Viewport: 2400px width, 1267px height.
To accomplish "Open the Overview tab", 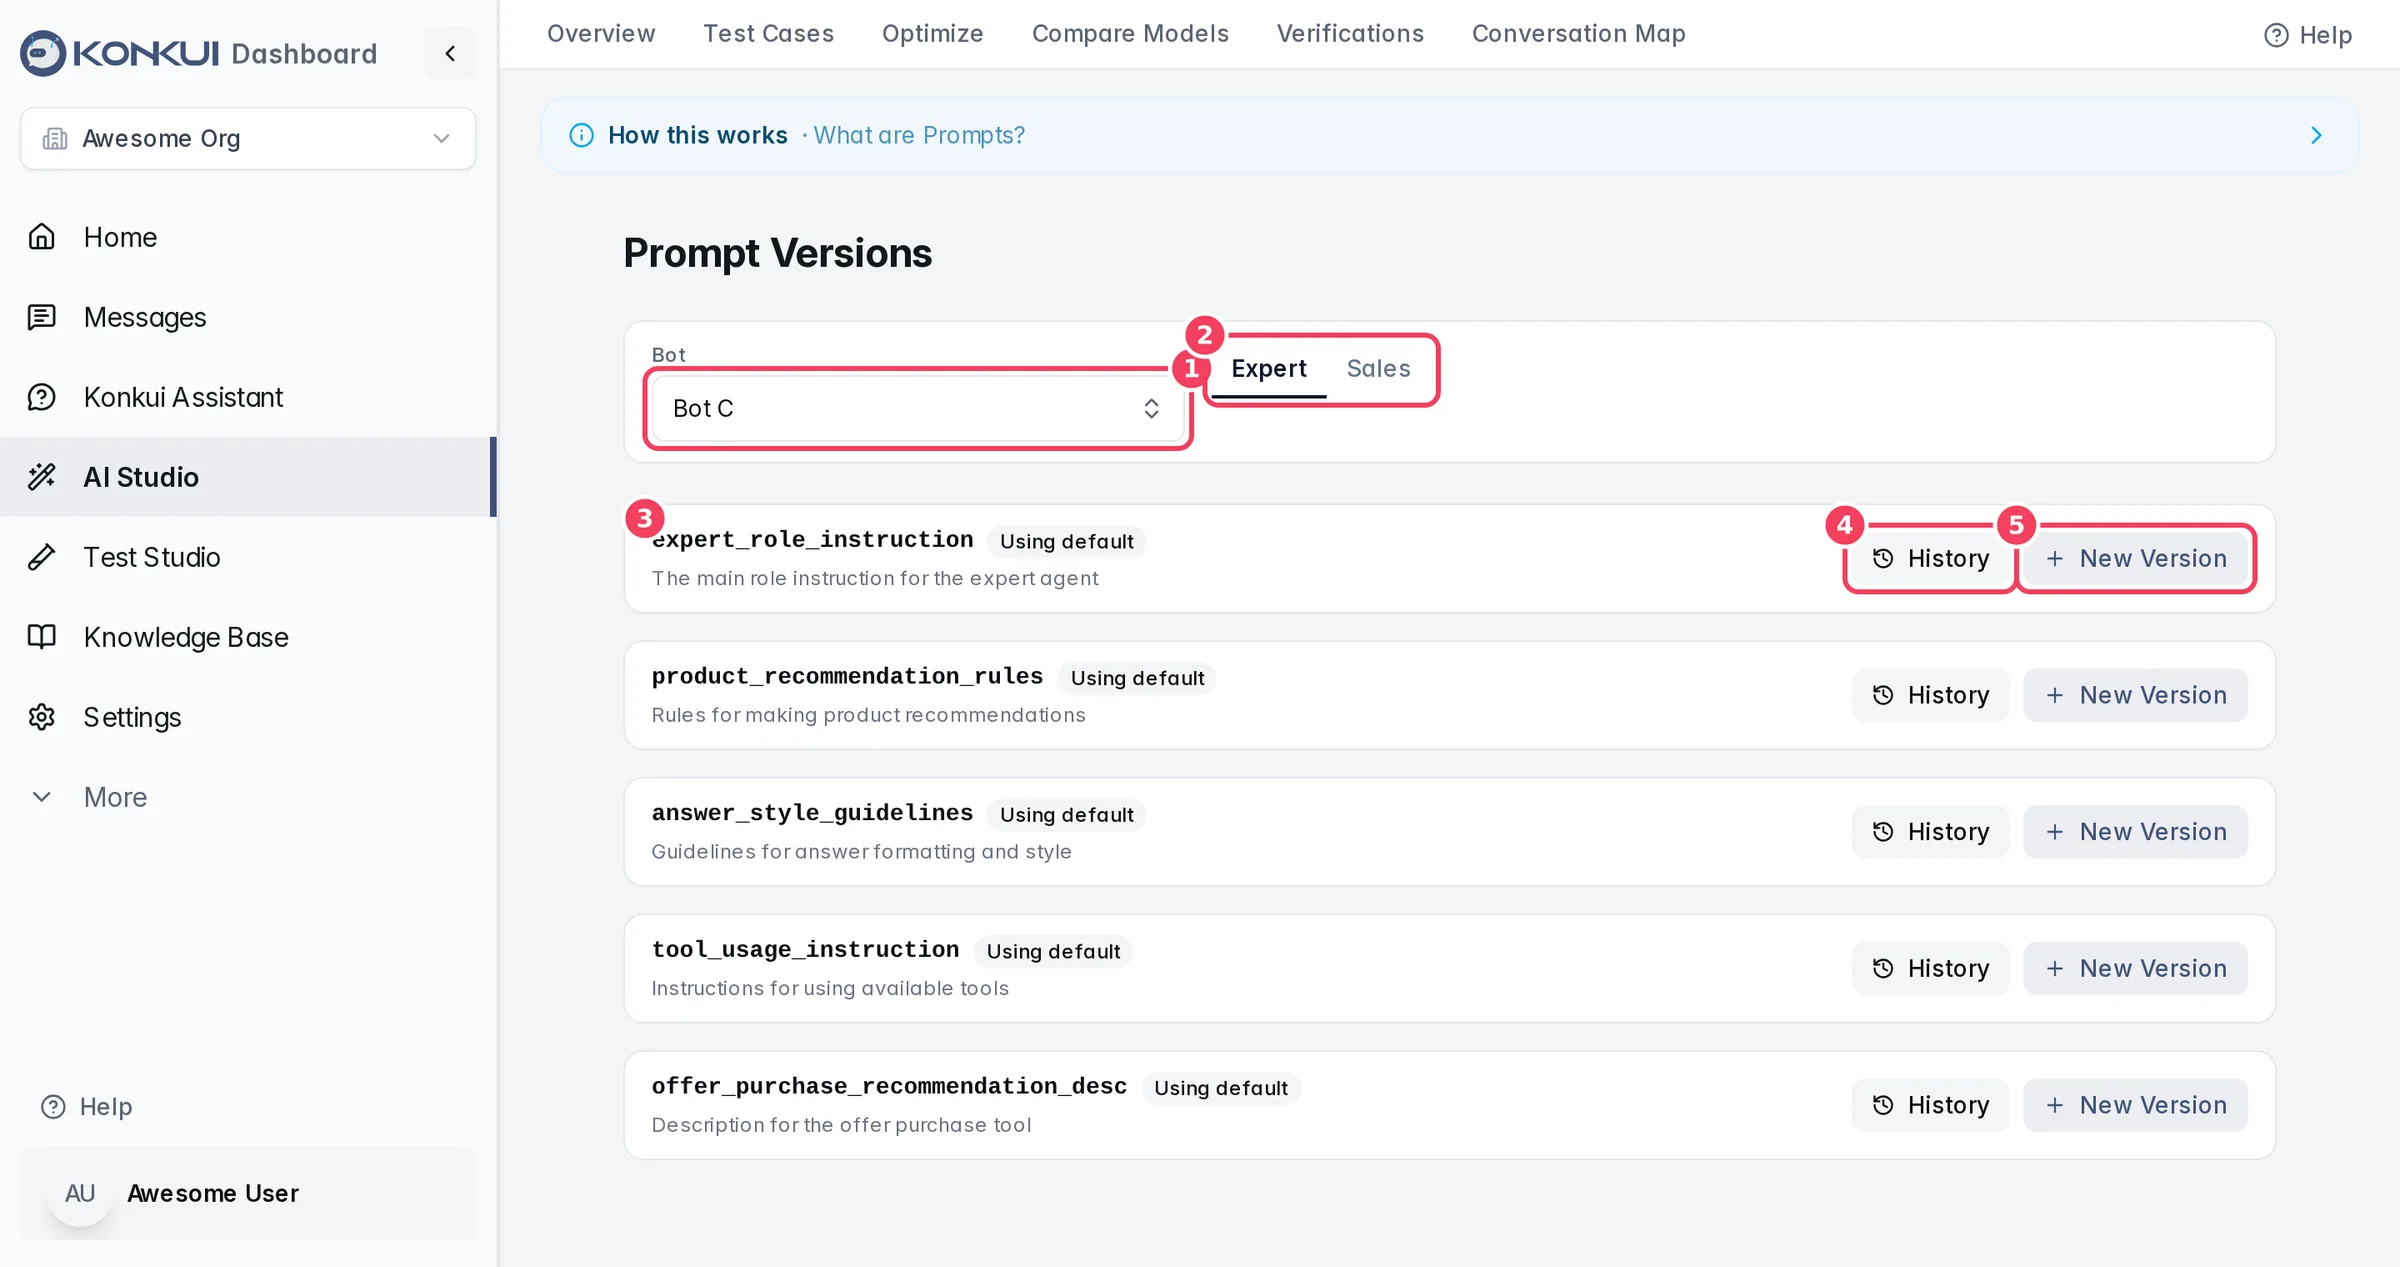I will click(601, 34).
